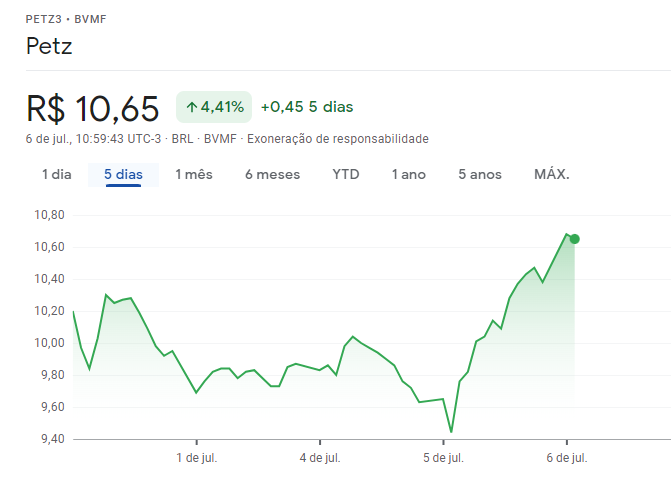Select the MÁX. range tab
The image size is (671, 484).
[552, 174]
